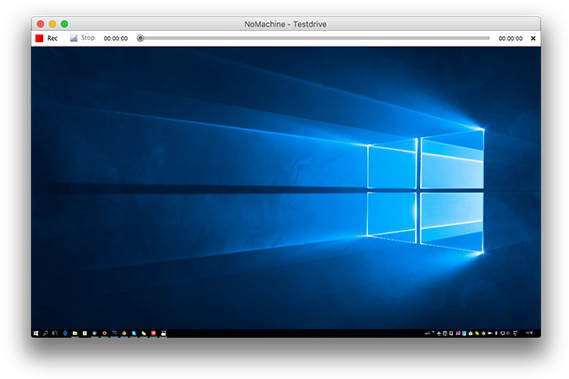The image size is (569, 379).
Task: Launch Microsoft Edge from the taskbar
Action: click(65, 333)
